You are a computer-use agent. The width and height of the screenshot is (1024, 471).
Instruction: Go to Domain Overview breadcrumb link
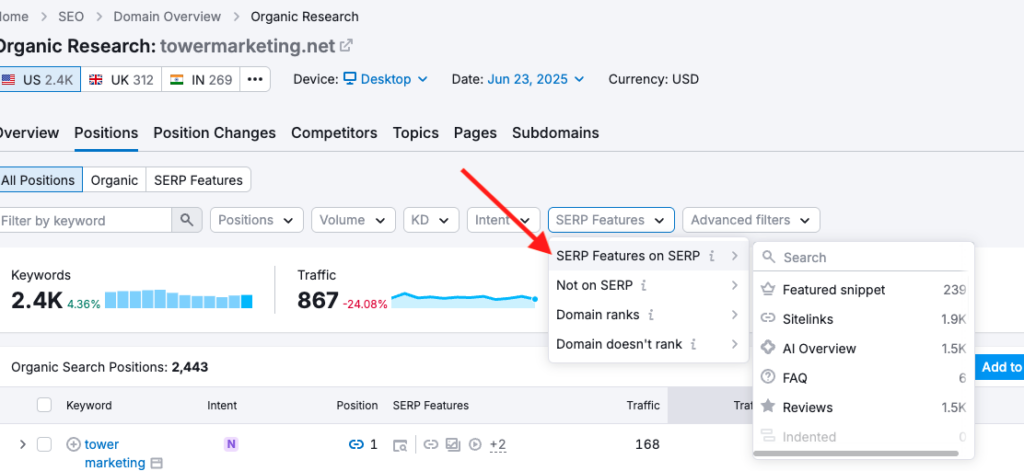(167, 16)
